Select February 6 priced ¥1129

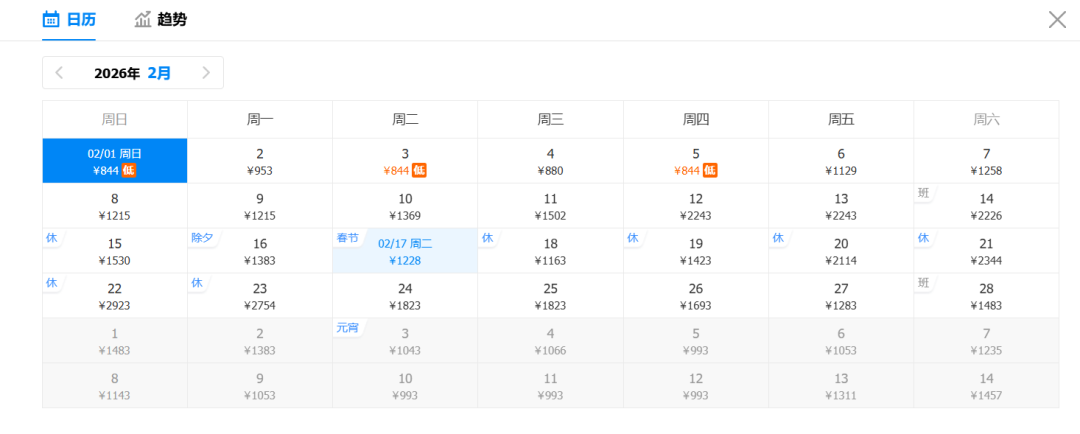pos(841,161)
